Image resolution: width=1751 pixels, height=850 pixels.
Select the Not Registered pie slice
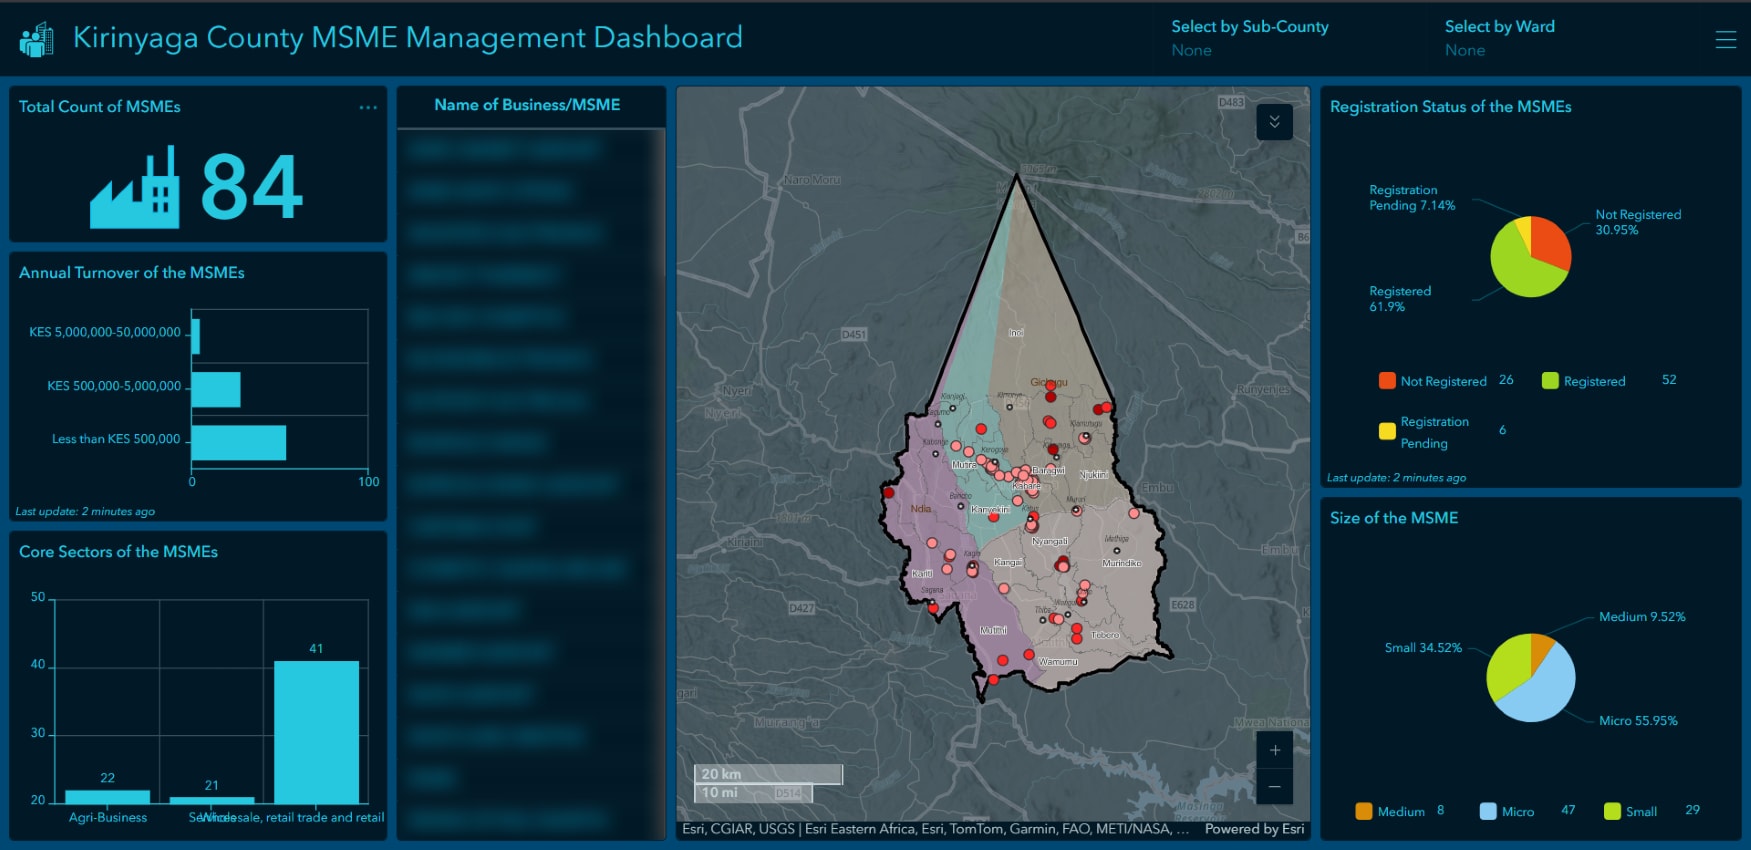coord(1551,241)
